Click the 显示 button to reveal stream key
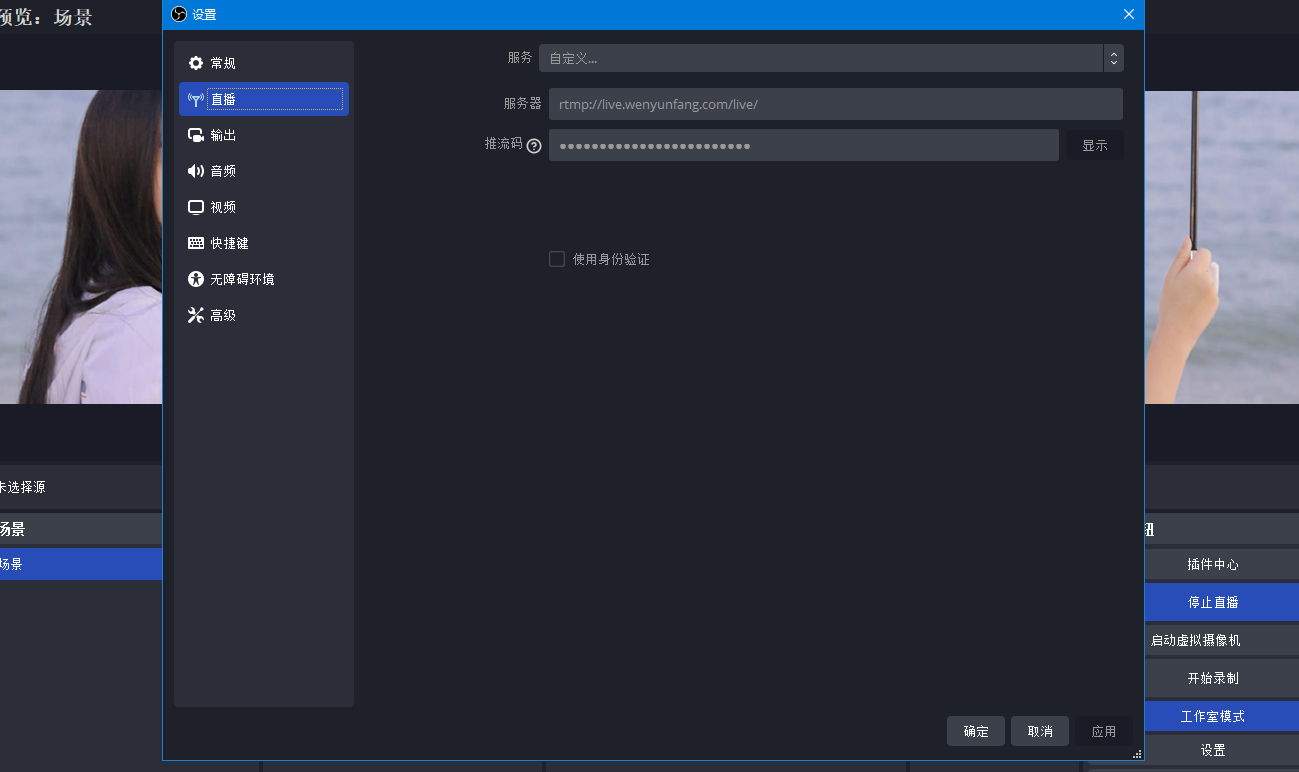This screenshot has height=772, width=1299. pos(1094,145)
